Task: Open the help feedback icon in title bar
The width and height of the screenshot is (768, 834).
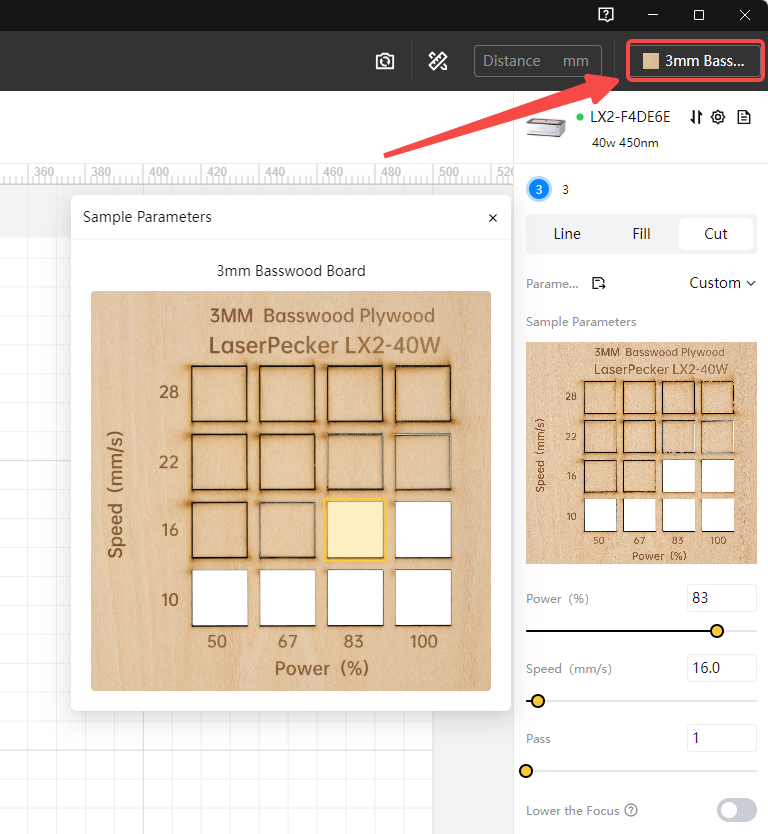Action: 606,15
